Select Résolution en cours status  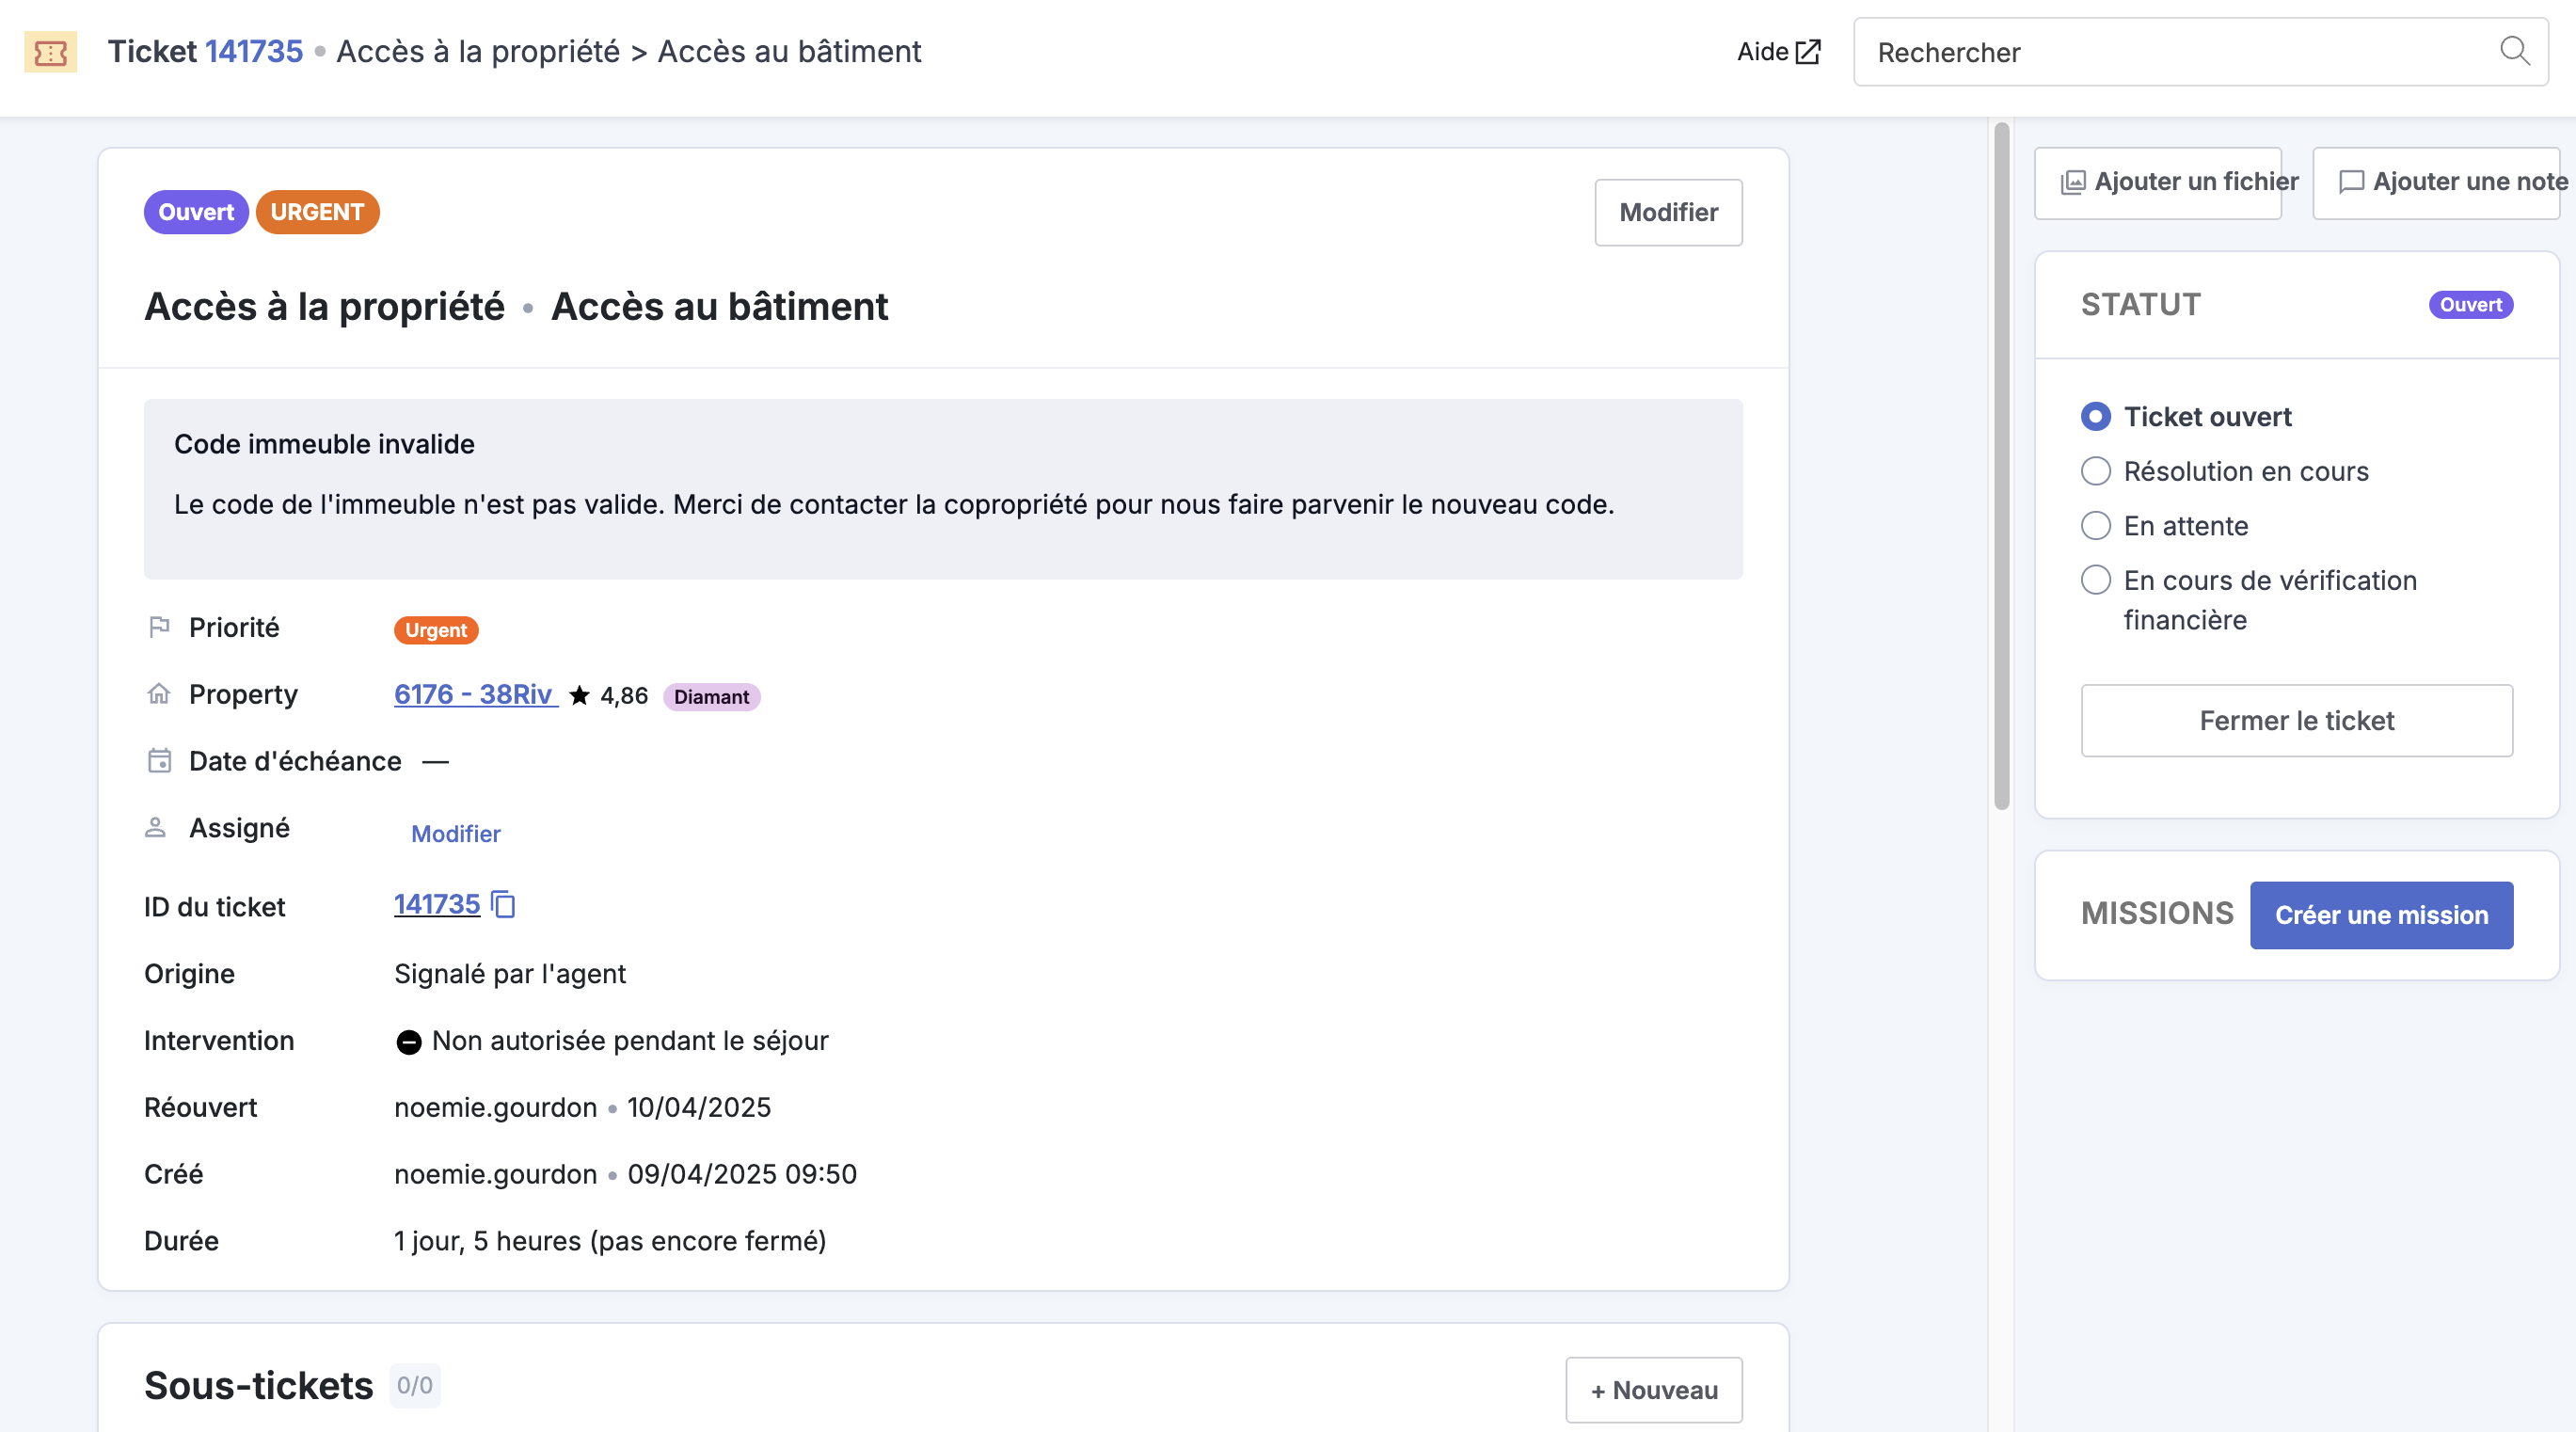tap(2096, 471)
